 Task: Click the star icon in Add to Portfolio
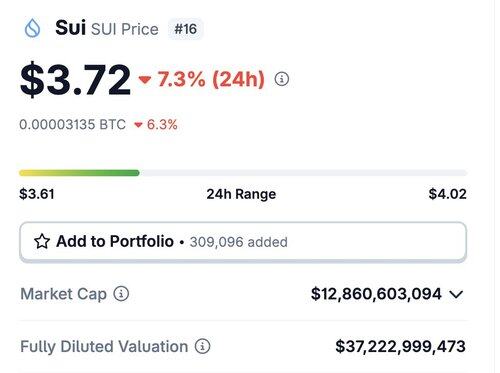coord(42,241)
